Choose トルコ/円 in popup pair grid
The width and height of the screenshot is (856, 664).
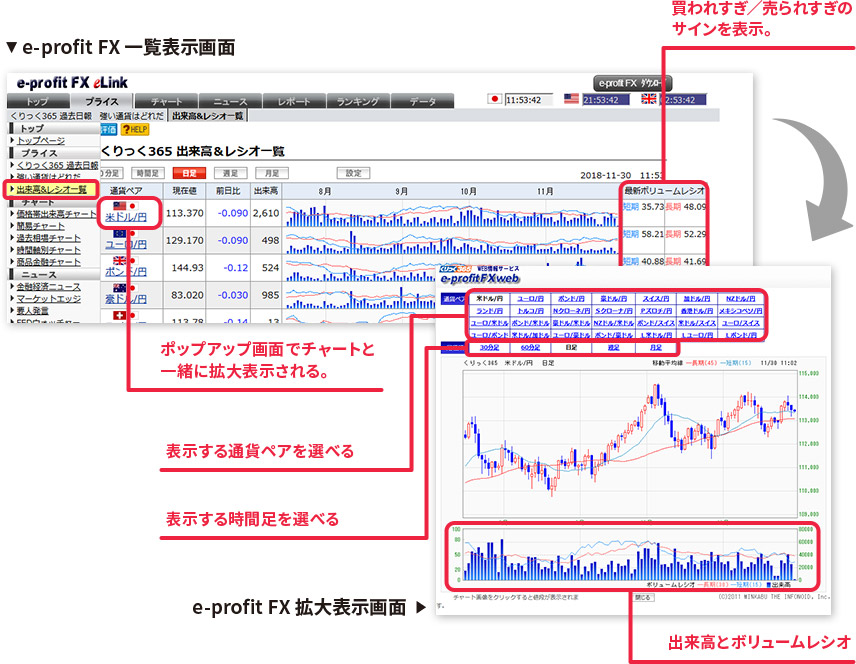(x=530, y=311)
